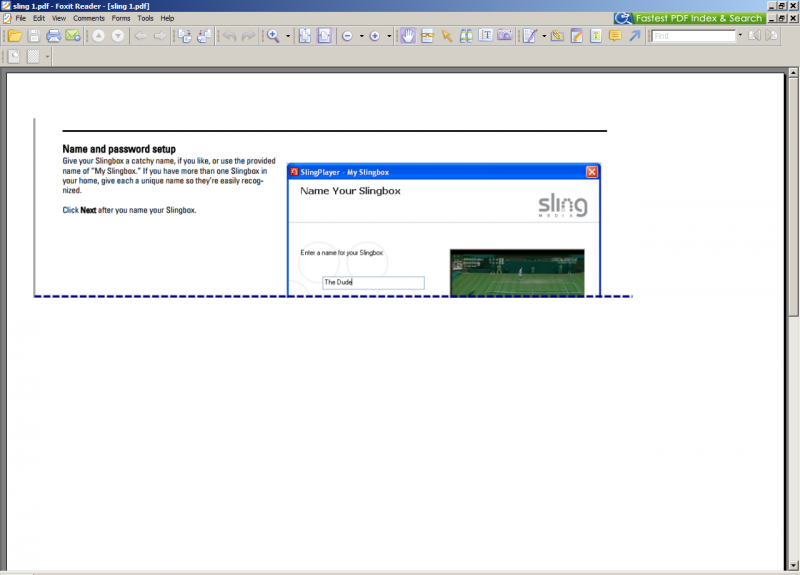Open the Forms menu

coord(121,18)
